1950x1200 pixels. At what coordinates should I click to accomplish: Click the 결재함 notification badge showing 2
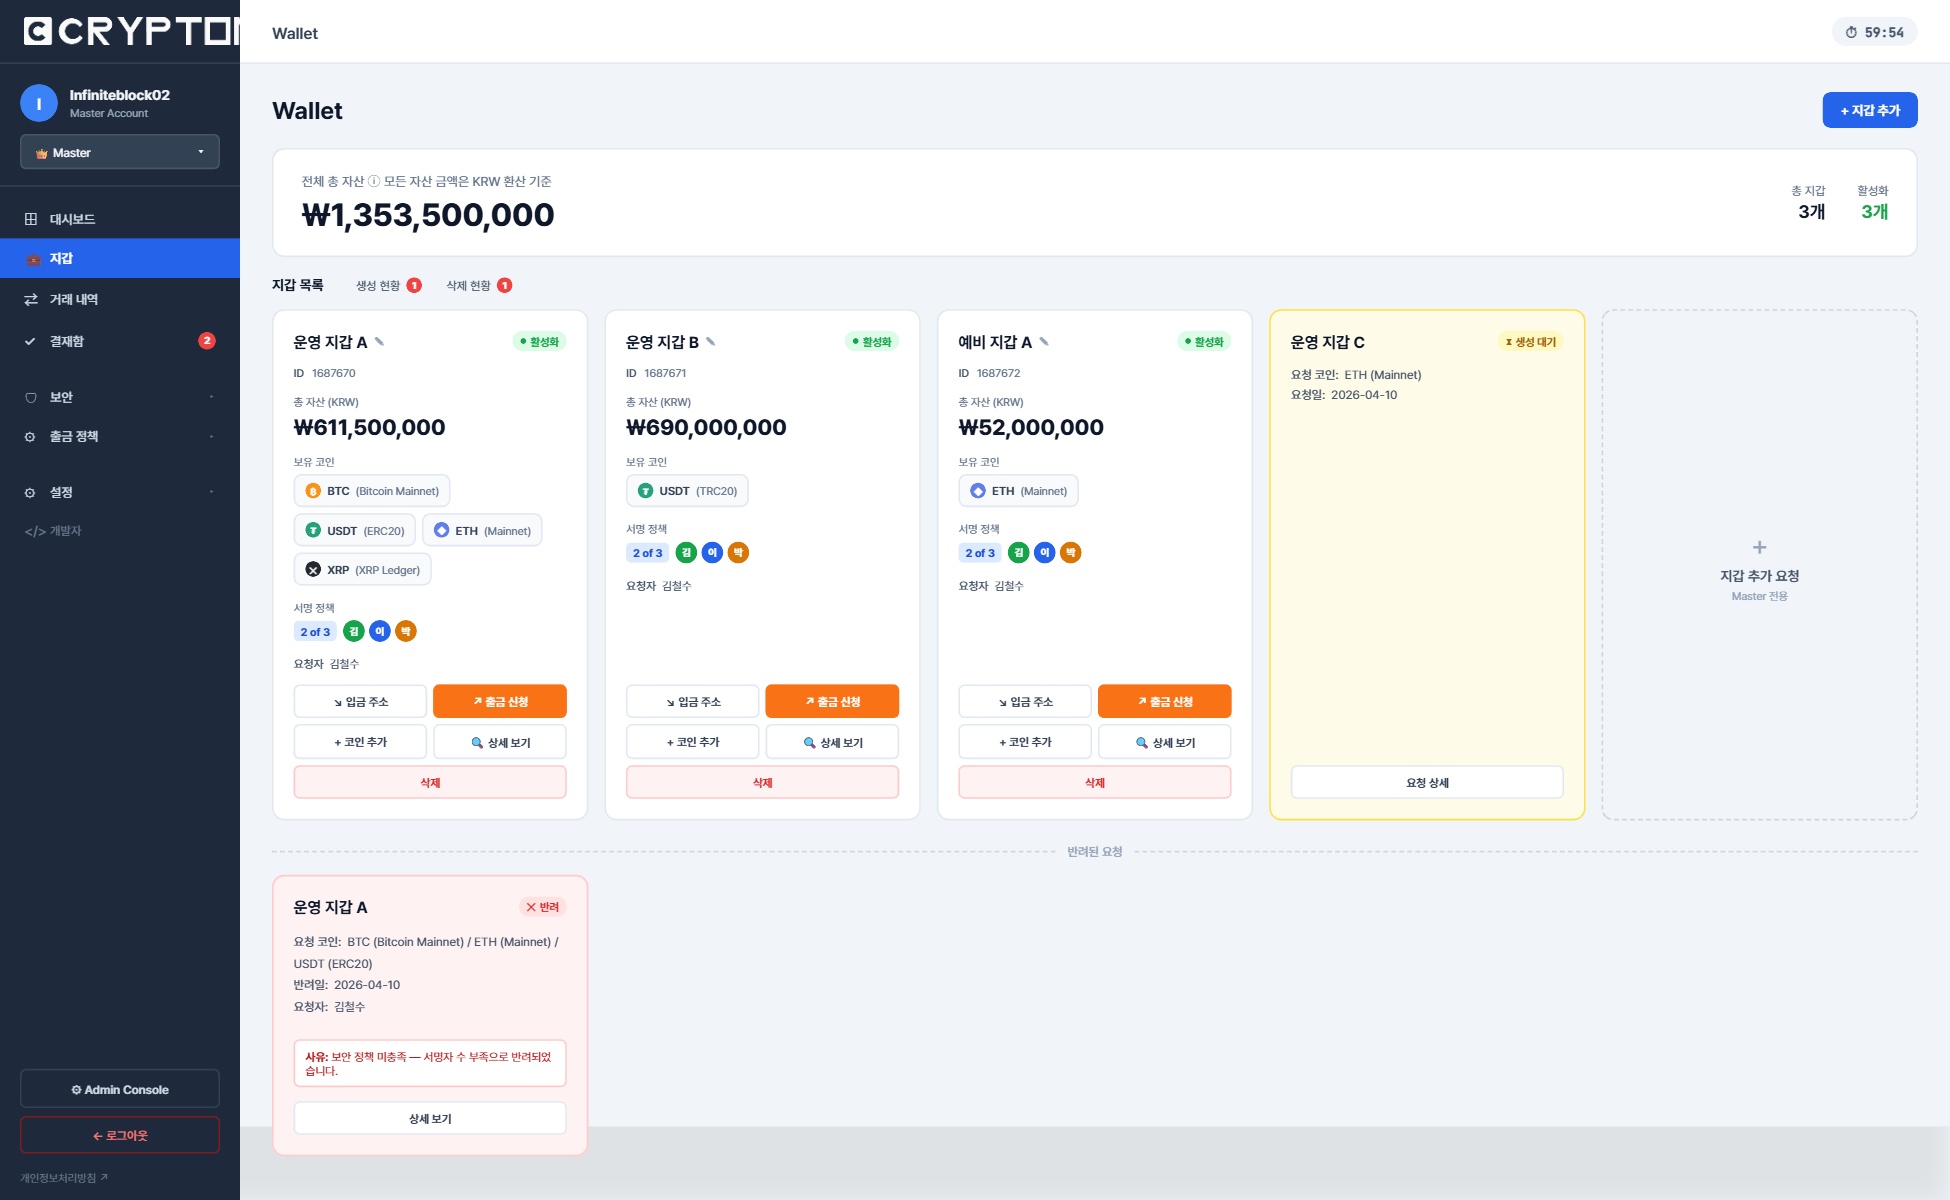click(207, 341)
